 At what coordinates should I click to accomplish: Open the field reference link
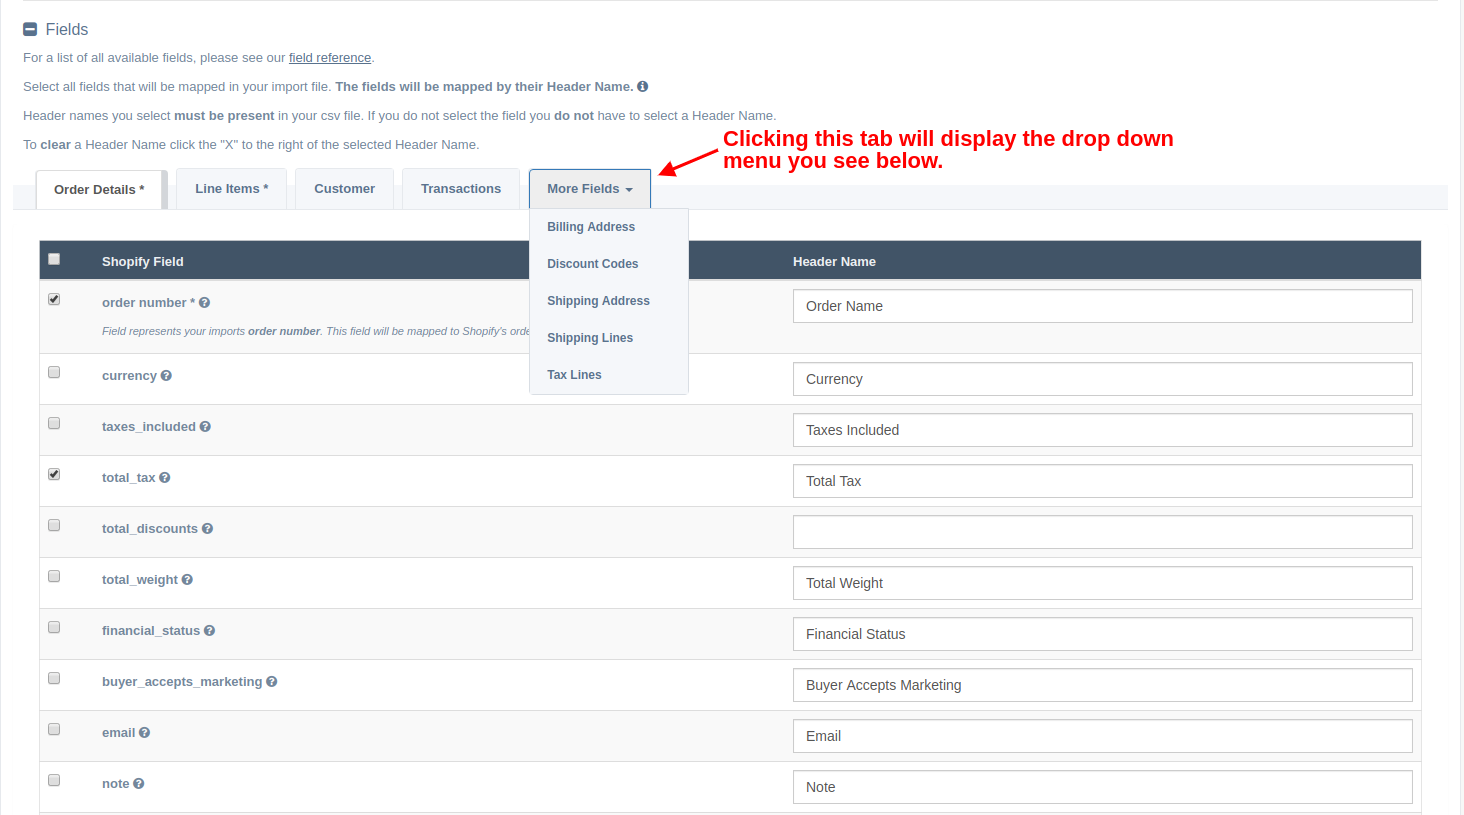tap(330, 58)
